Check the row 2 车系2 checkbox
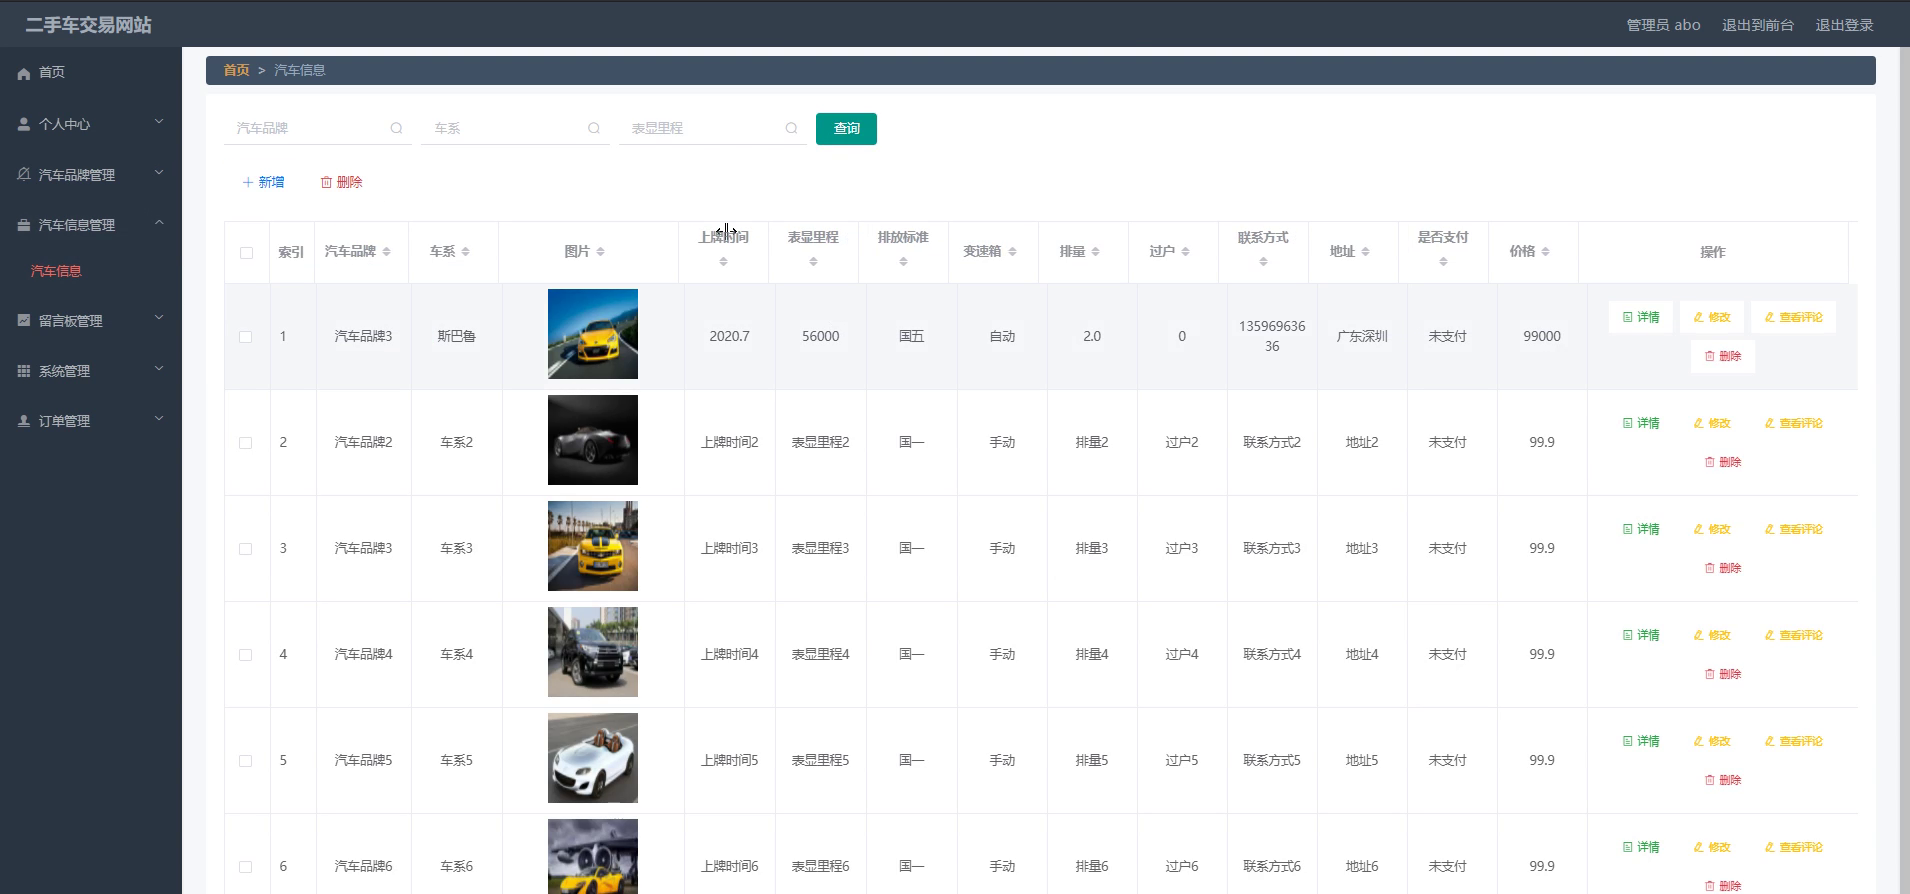1910x894 pixels. pos(246,443)
